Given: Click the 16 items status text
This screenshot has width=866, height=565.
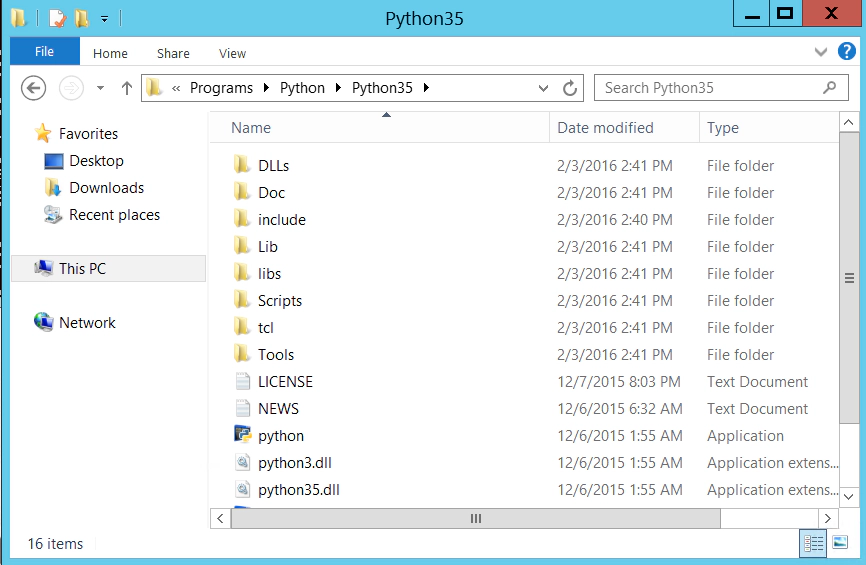Looking at the screenshot, I should [x=55, y=544].
